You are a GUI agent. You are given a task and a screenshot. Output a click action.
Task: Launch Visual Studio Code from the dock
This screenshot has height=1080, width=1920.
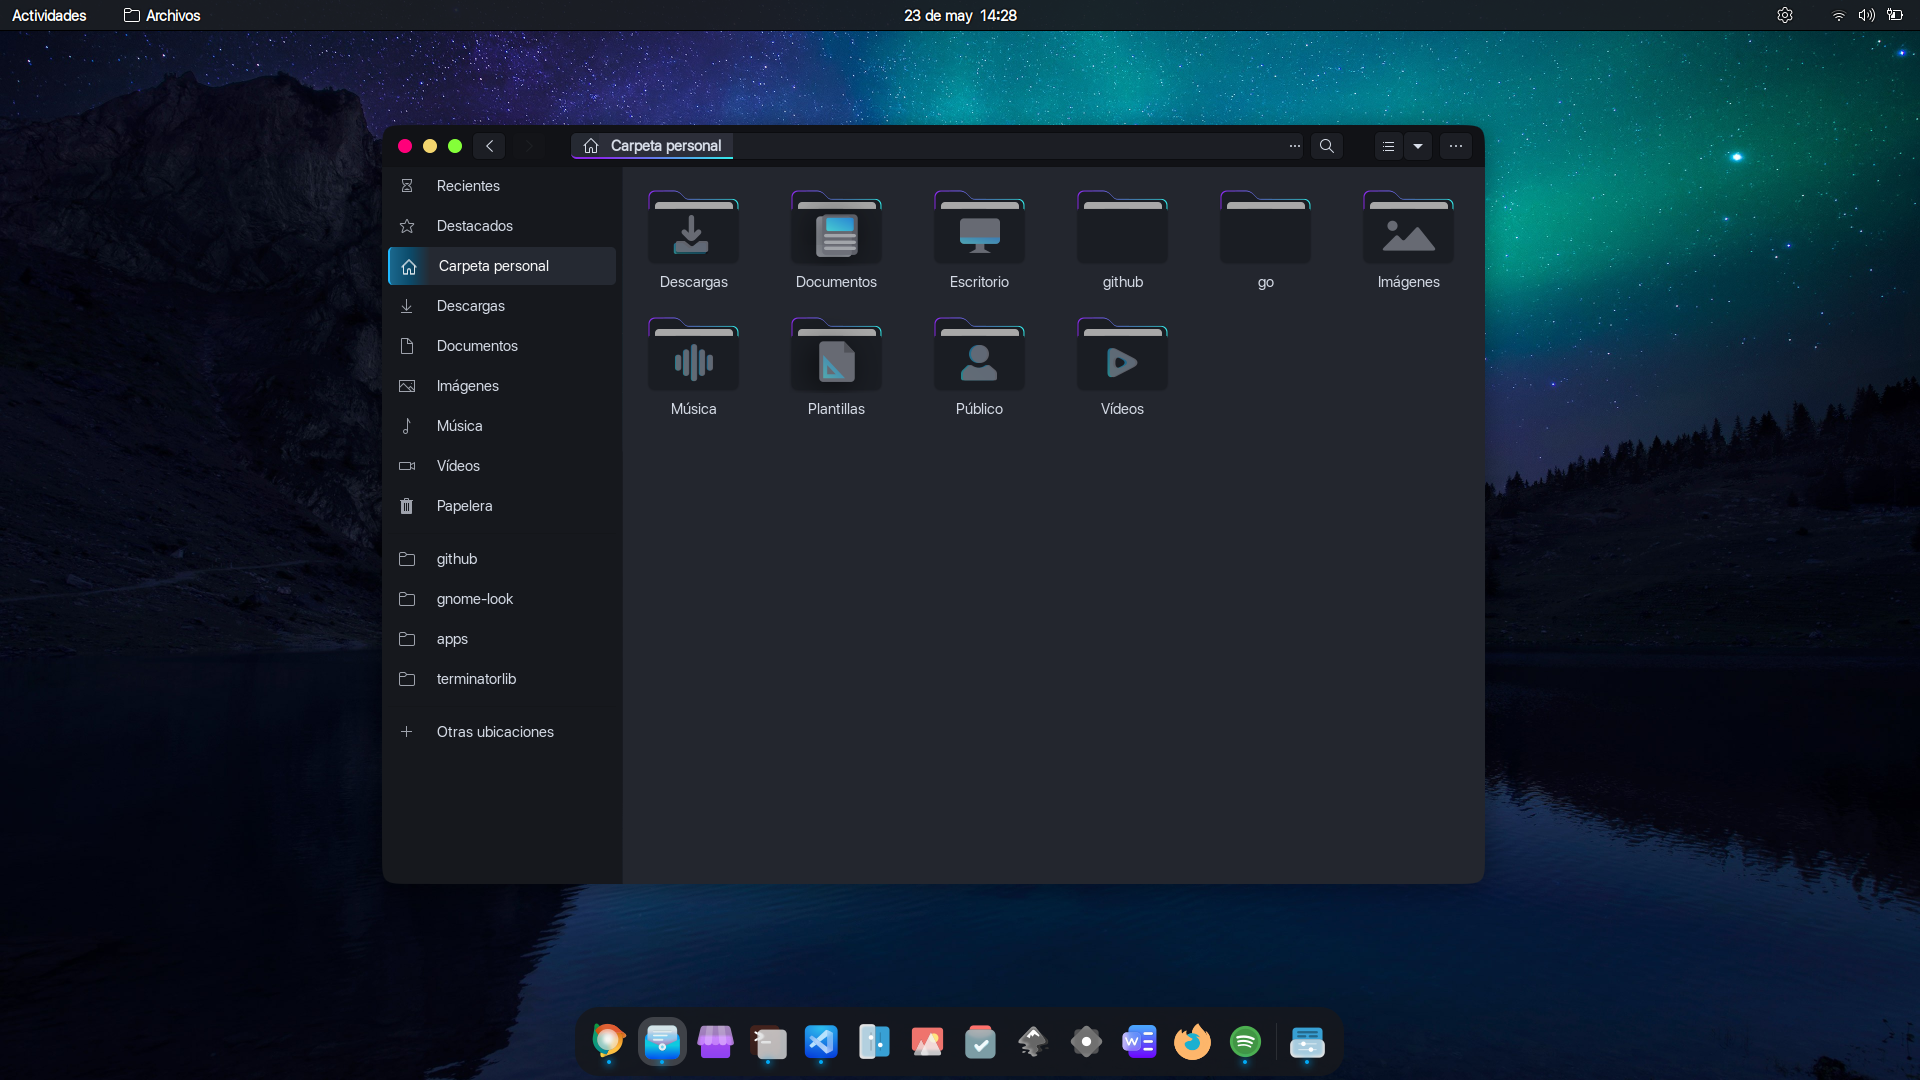pos(821,1042)
